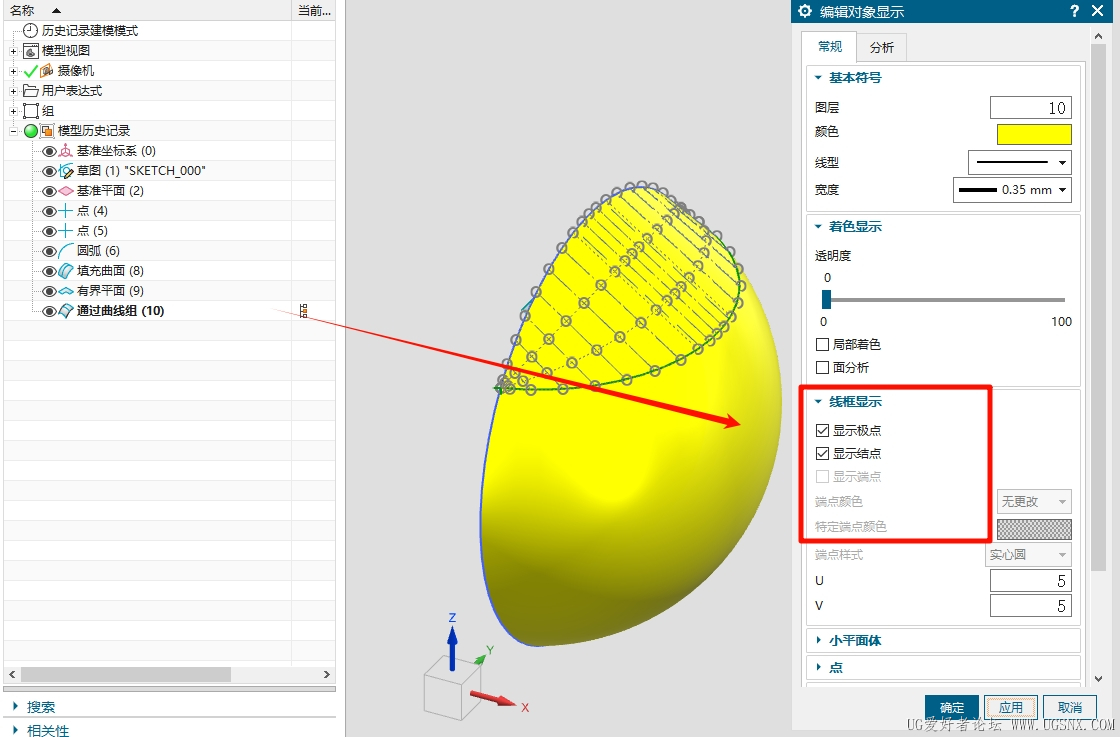1120x737 pixels.
Task: Click the tree scrollbar right arrow
Action: click(x=326, y=674)
